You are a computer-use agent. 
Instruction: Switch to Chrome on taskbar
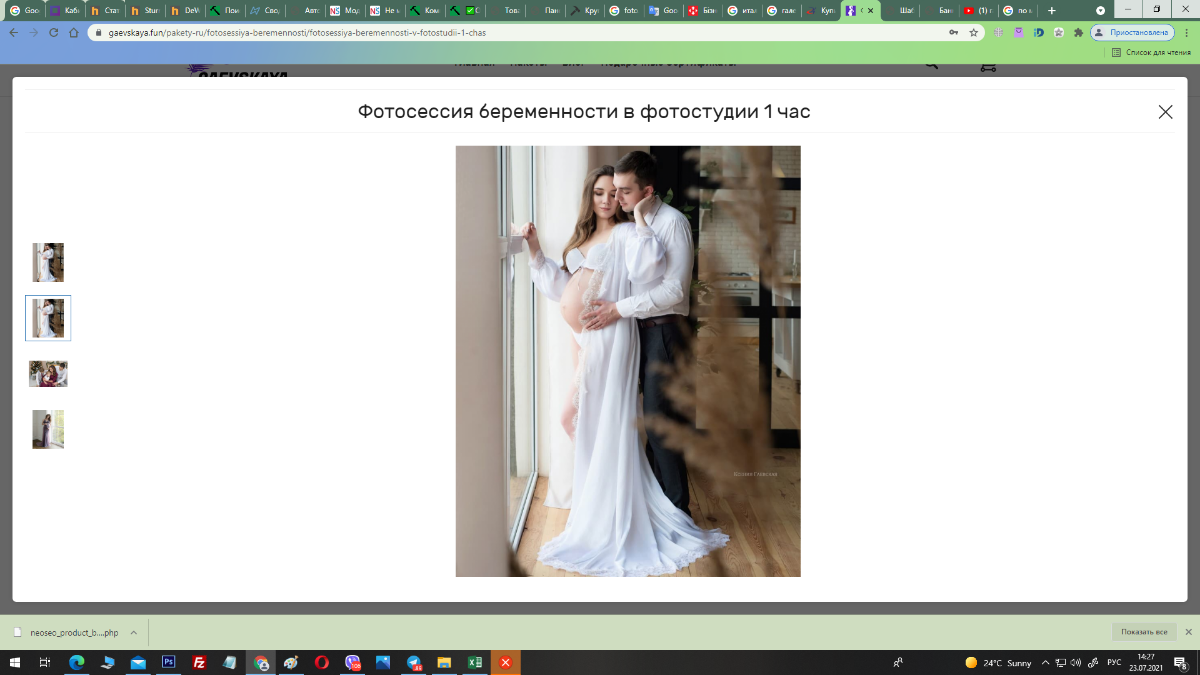point(261,662)
